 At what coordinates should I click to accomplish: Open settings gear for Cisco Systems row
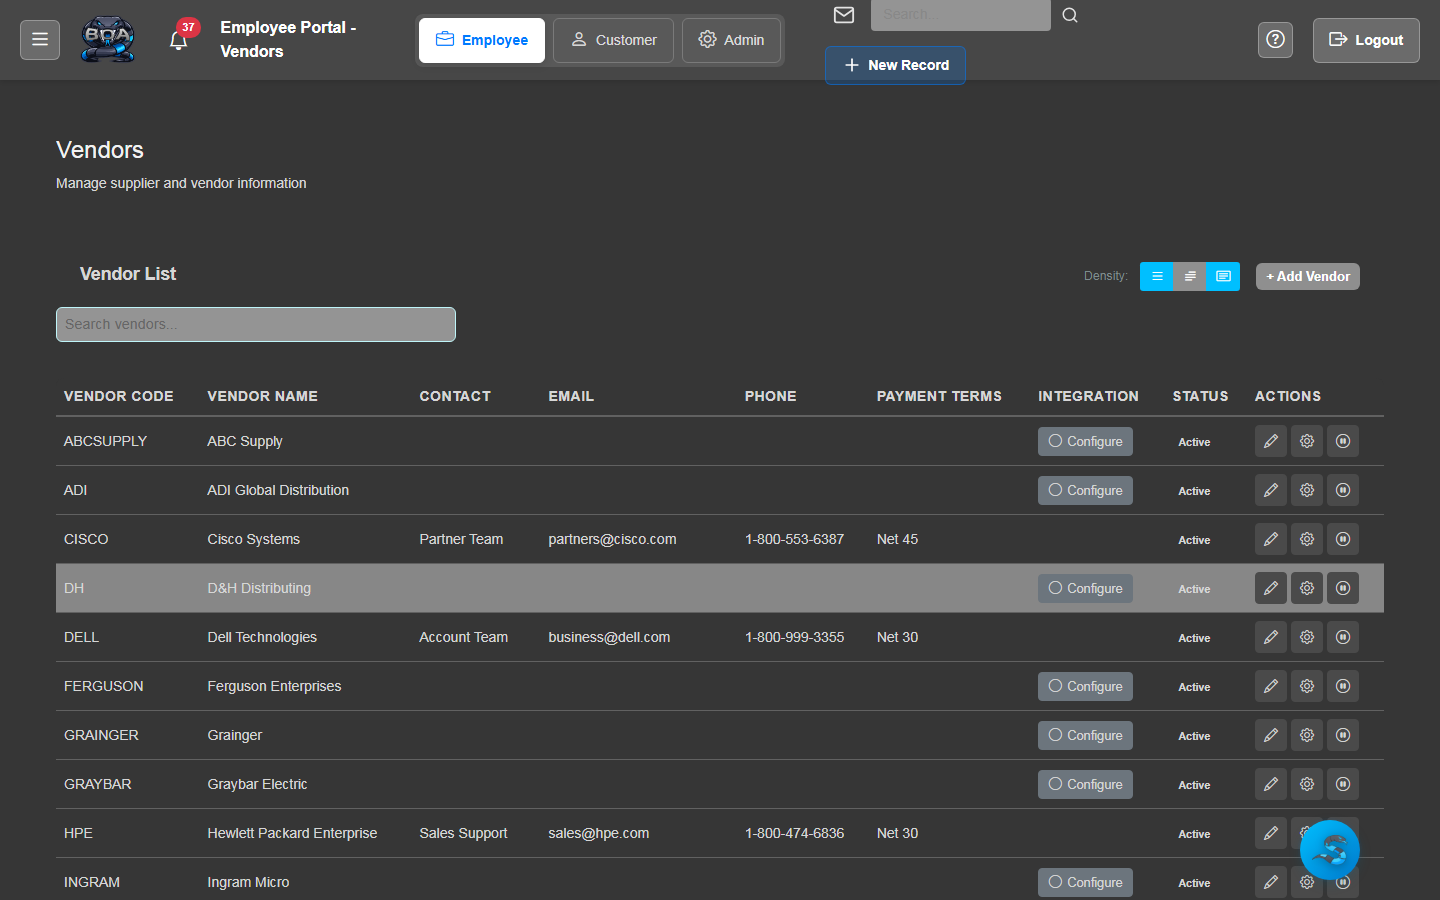coord(1306,539)
